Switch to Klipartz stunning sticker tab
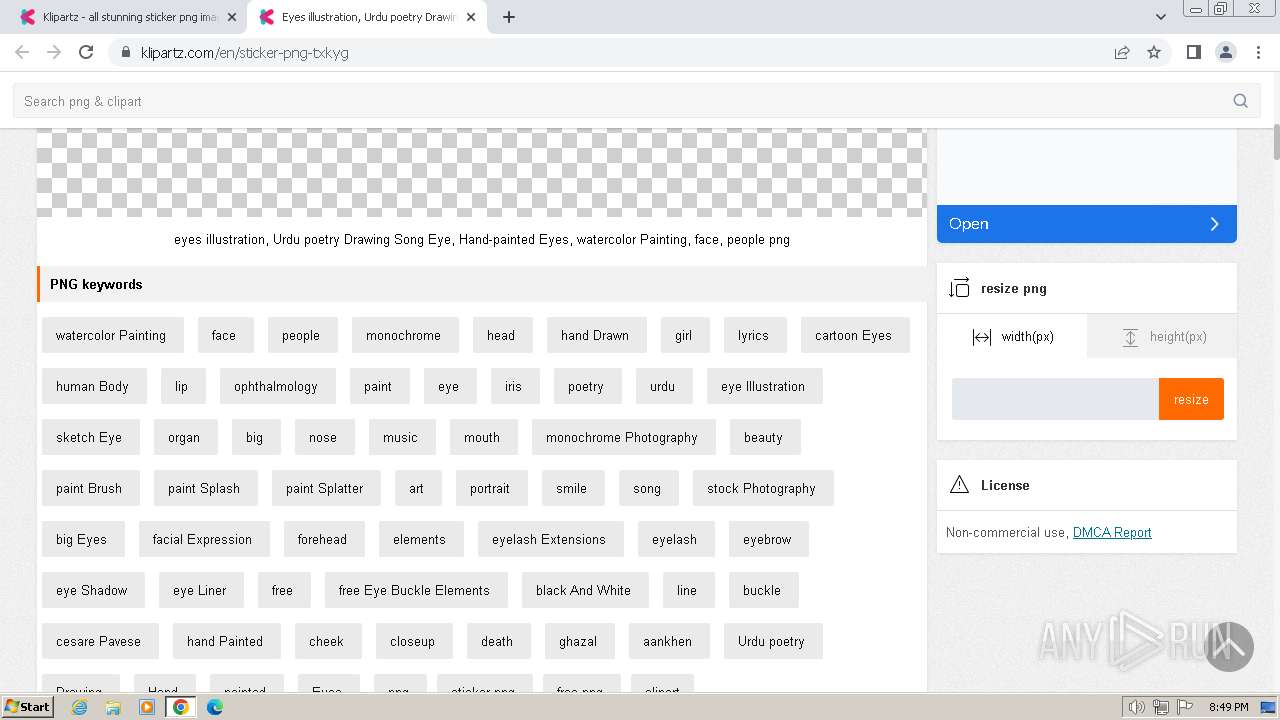The height and width of the screenshot is (720, 1280). 129,17
